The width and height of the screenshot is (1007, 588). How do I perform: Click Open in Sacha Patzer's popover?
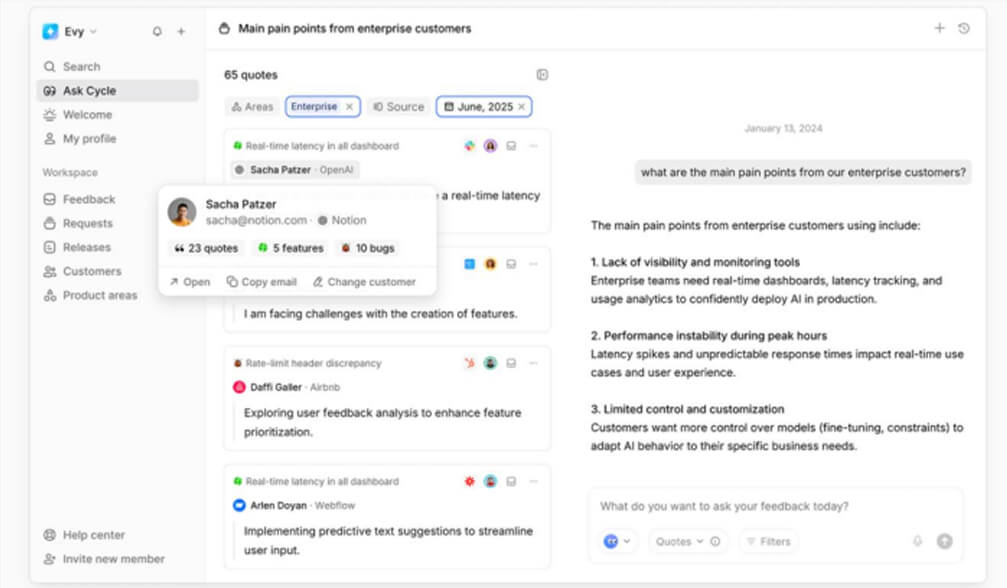point(188,282)
